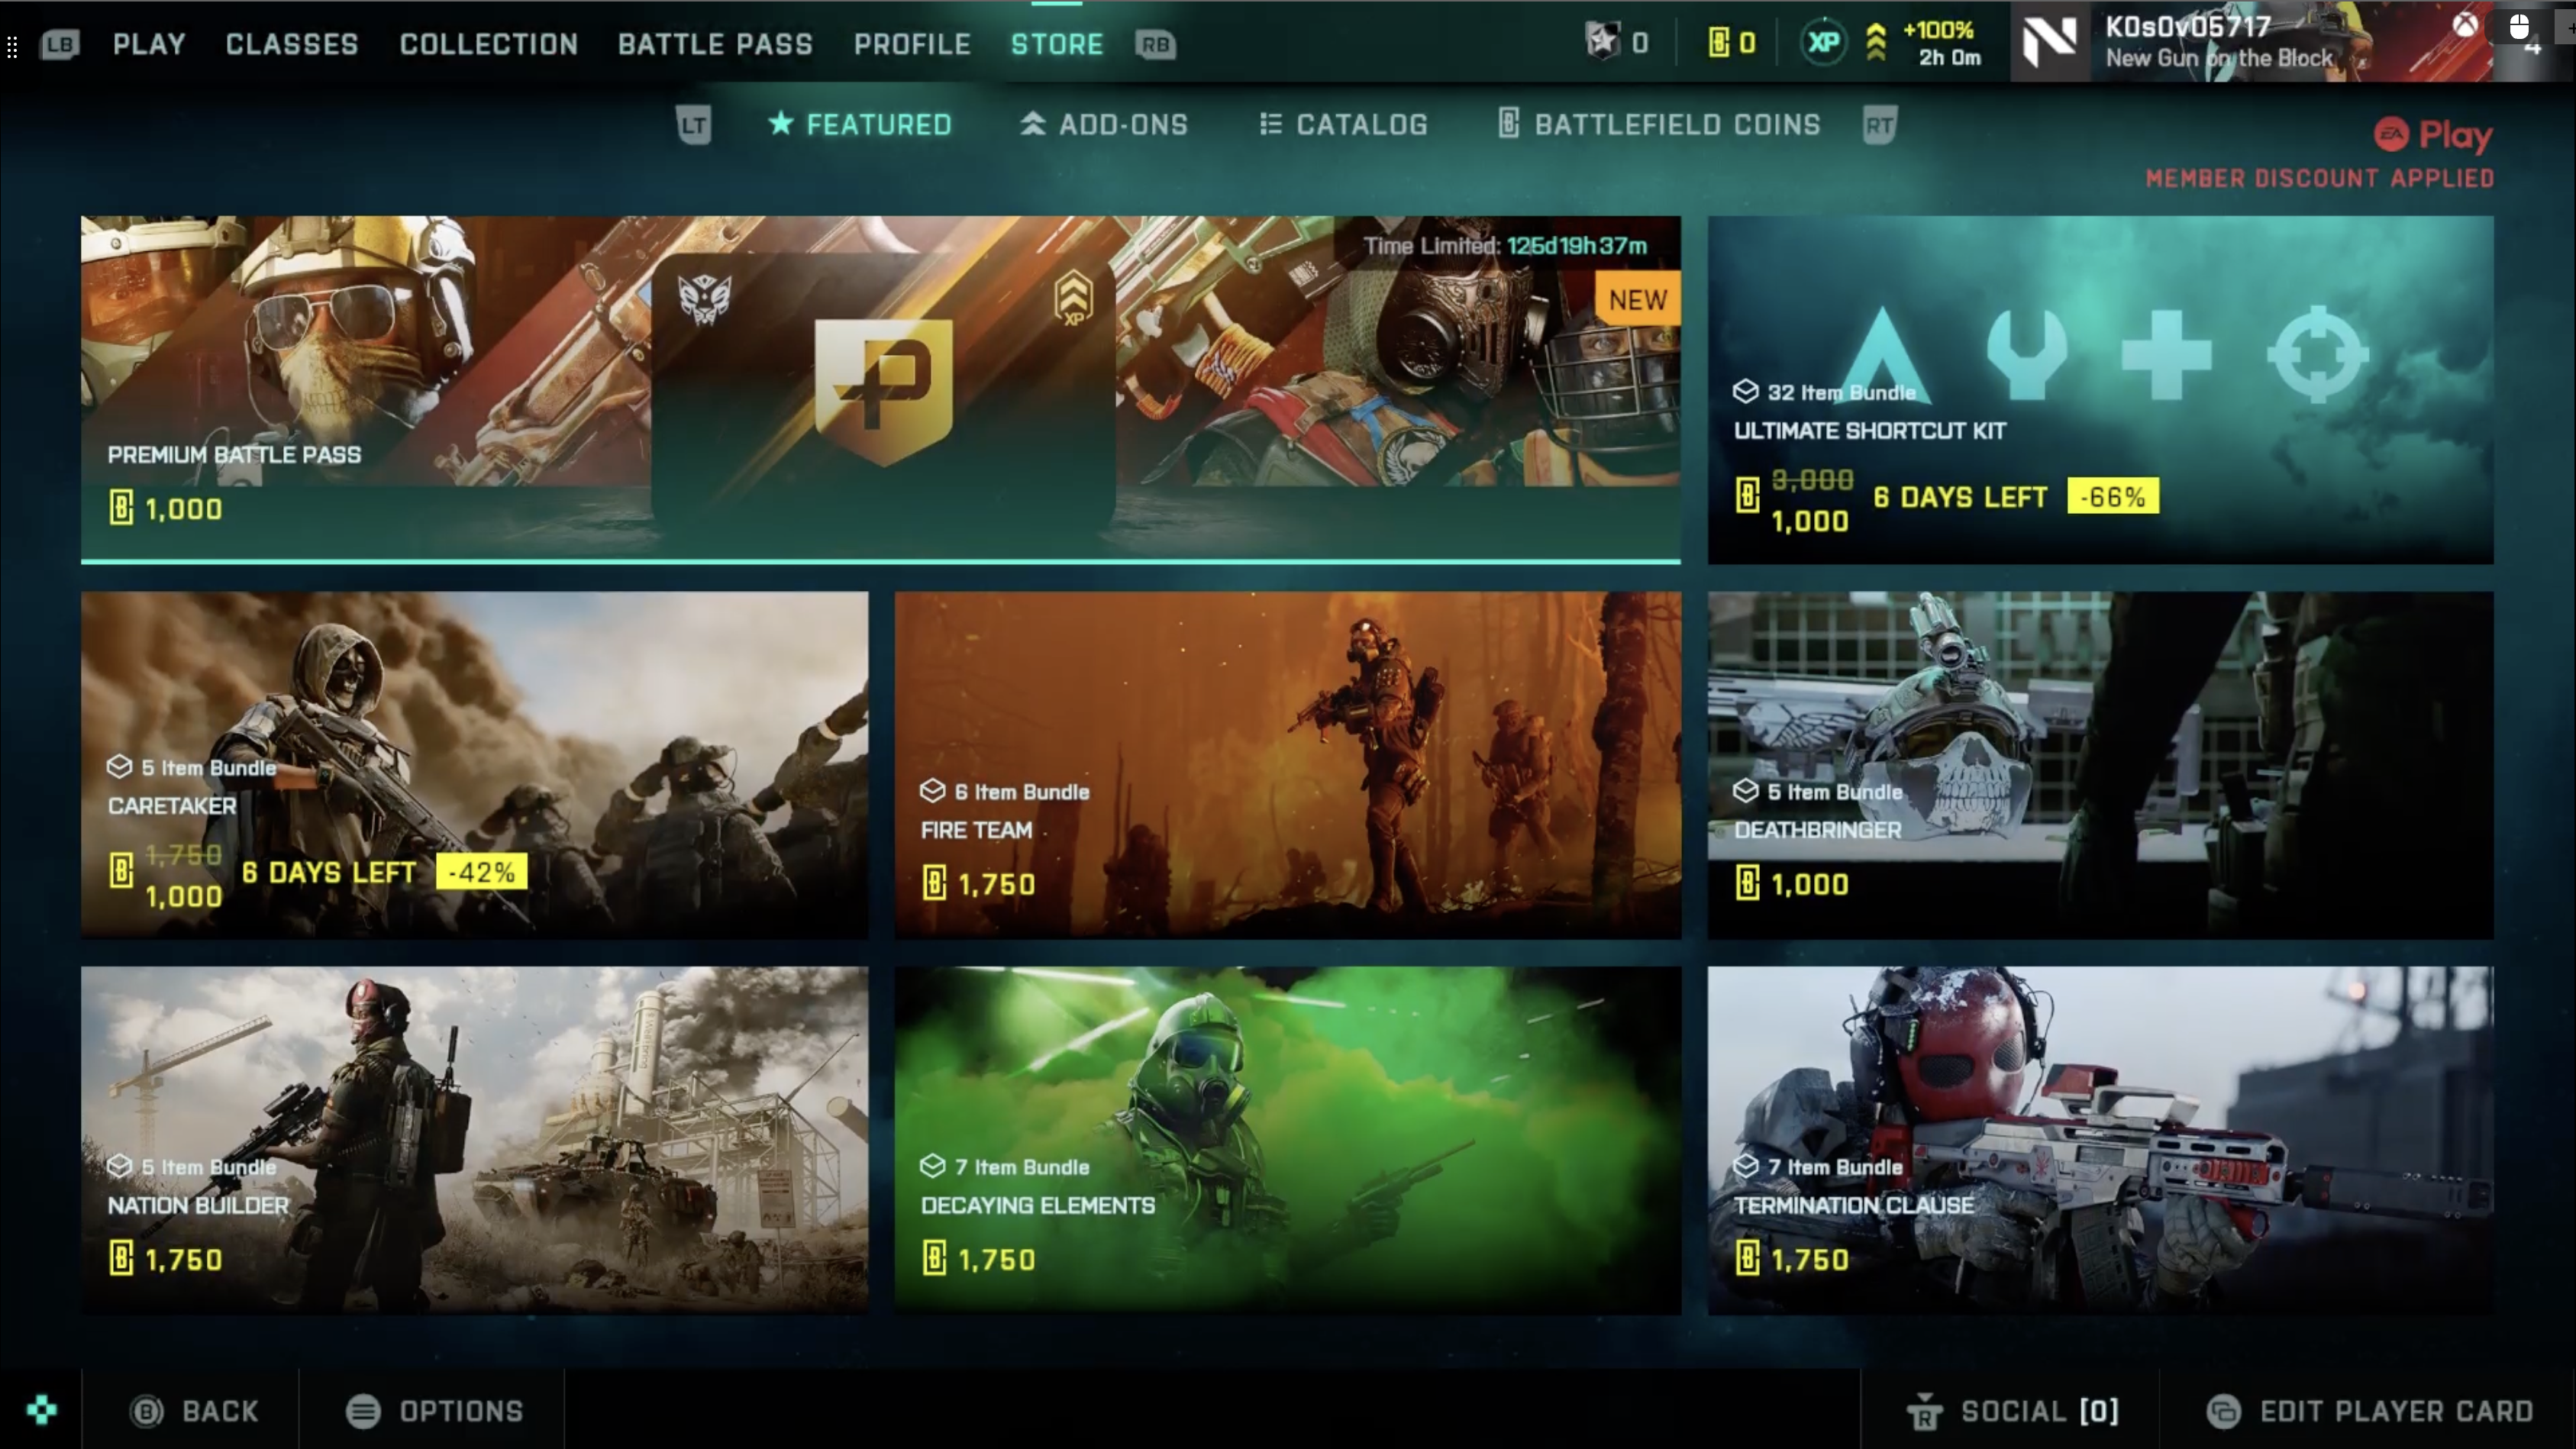Click the Deathbringer coin price icon
2576x1449 pixels.
[x=1747, y=883]
